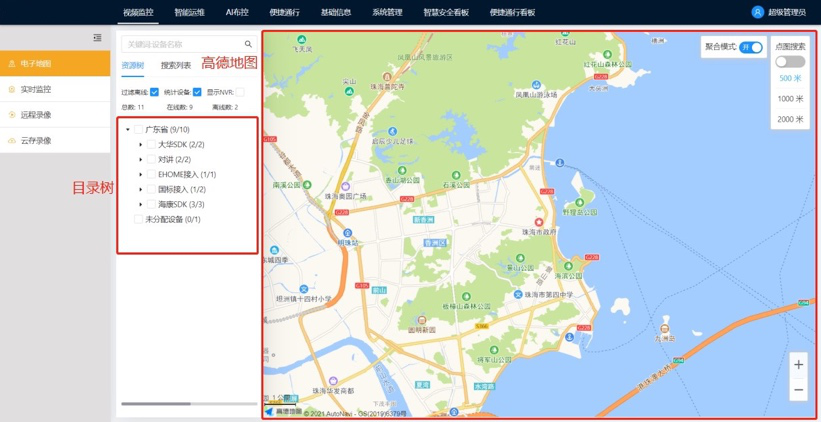Select the 海康SDK (3/3) tree label
This screenshot has width=821, height=422.
(x=181, y=204)
